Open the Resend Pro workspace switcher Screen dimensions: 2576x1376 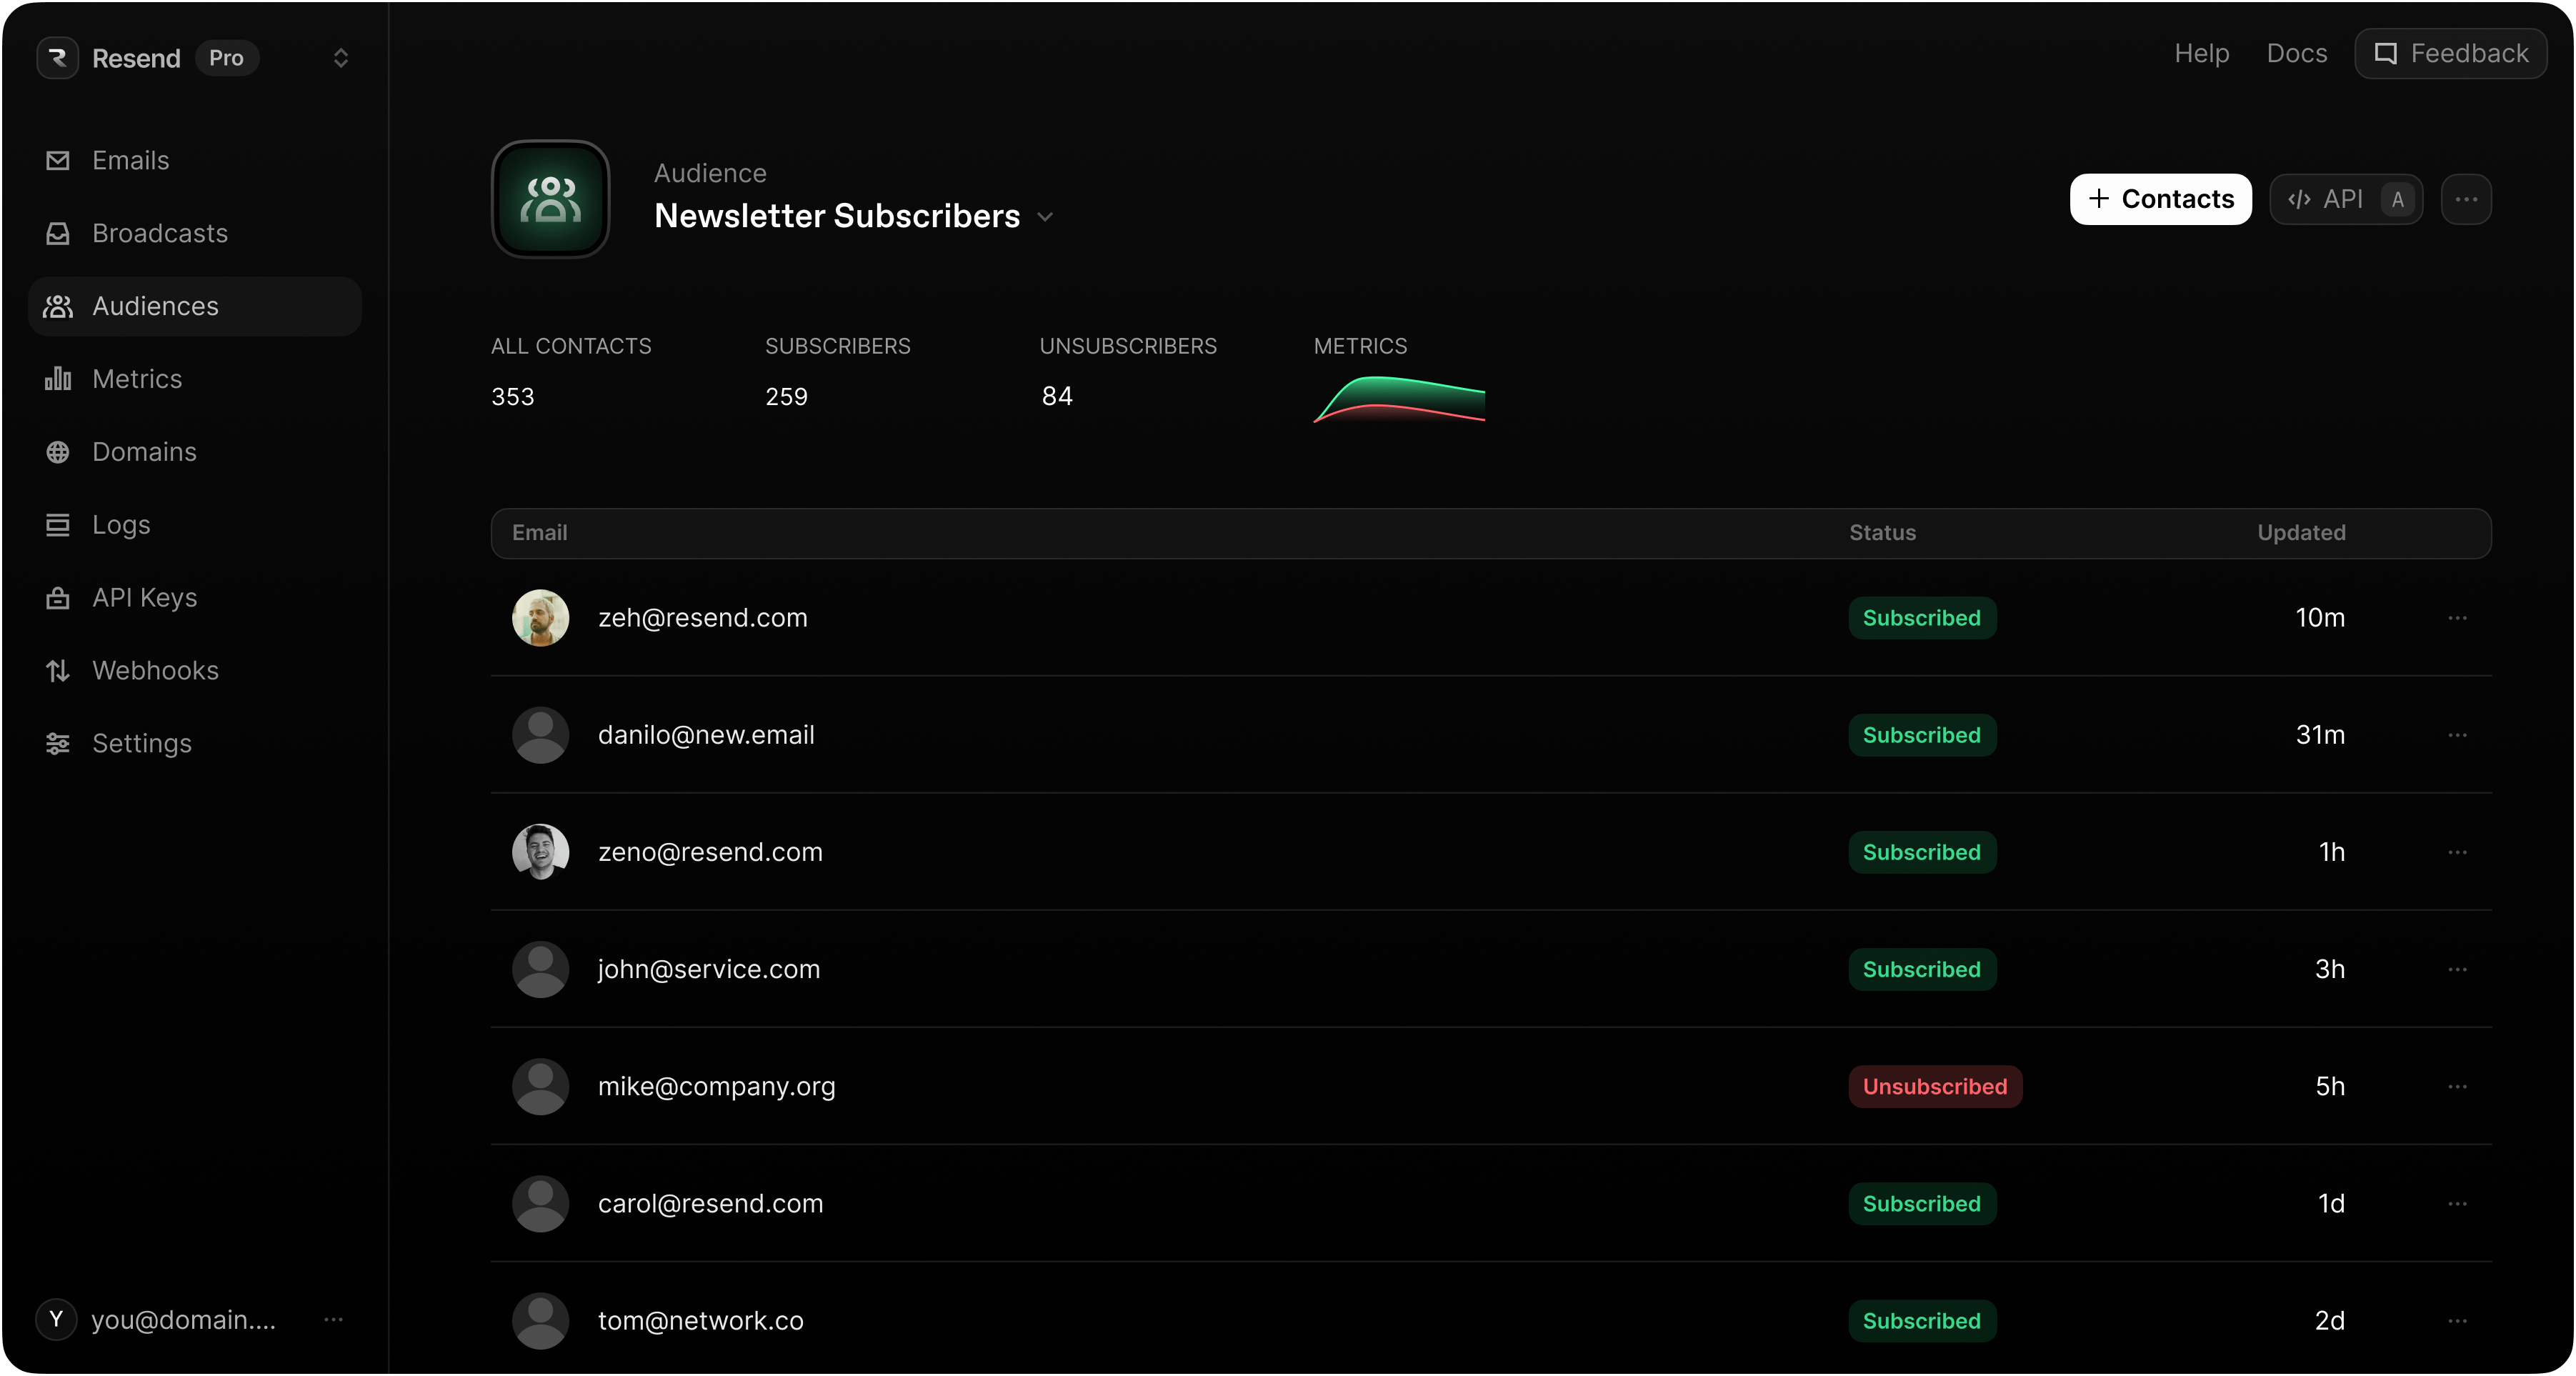341,58
